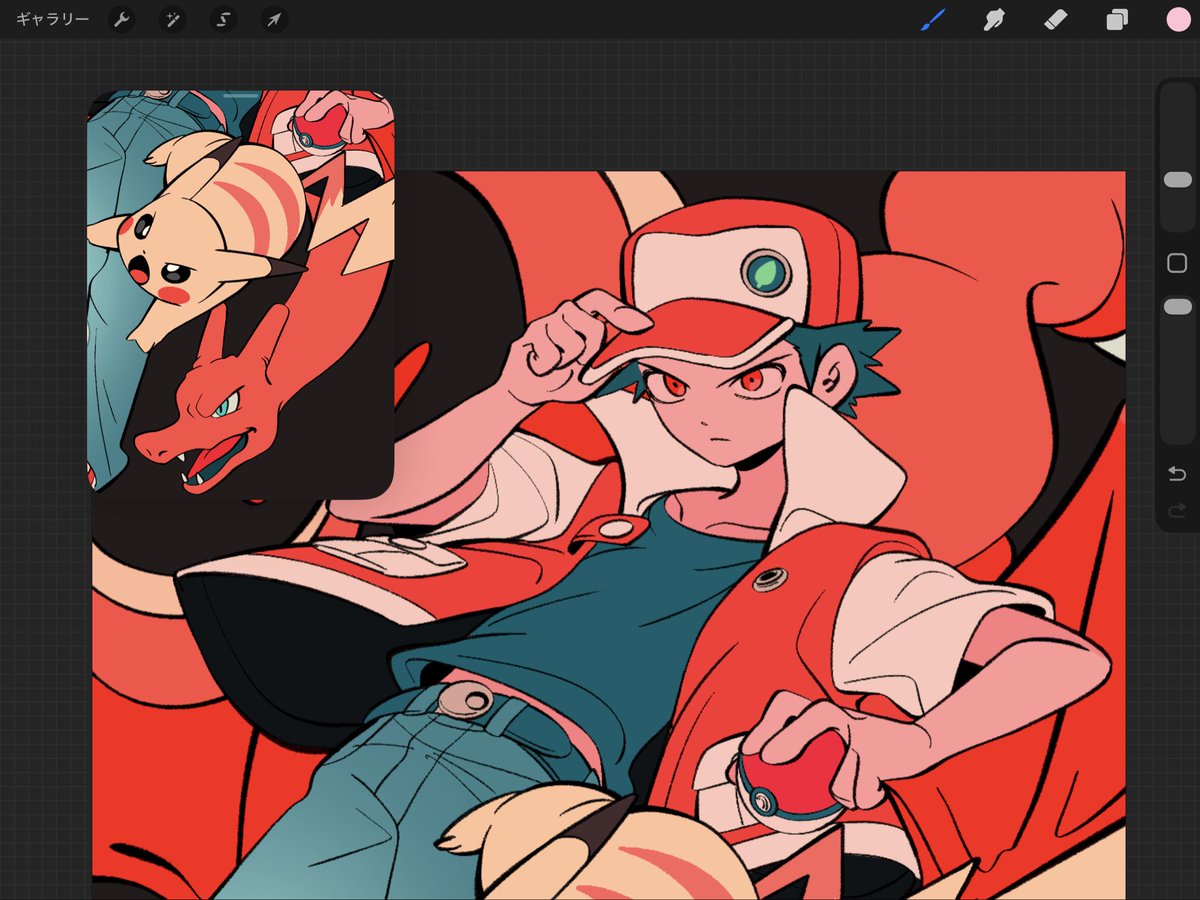Open the pink active color swatch

coord(1177,19)
